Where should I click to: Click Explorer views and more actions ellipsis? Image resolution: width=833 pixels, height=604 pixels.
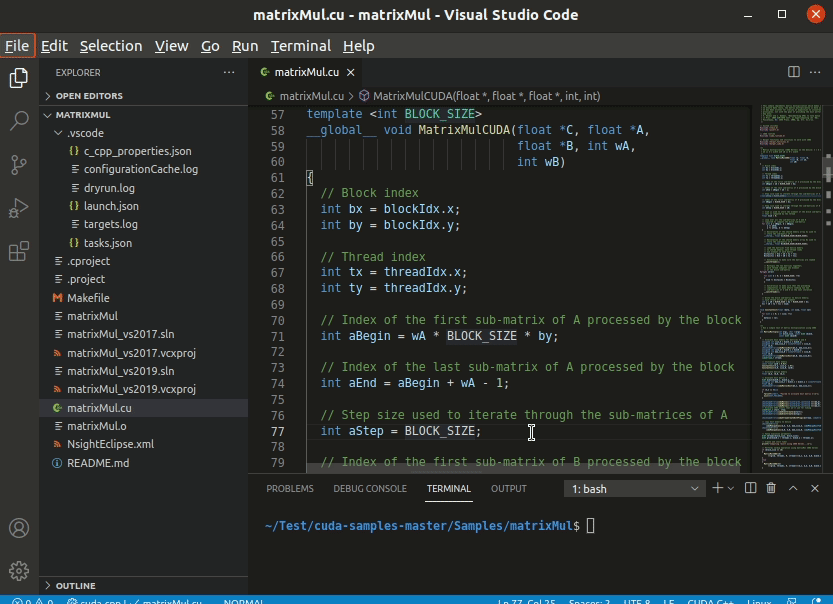point(229,72)
